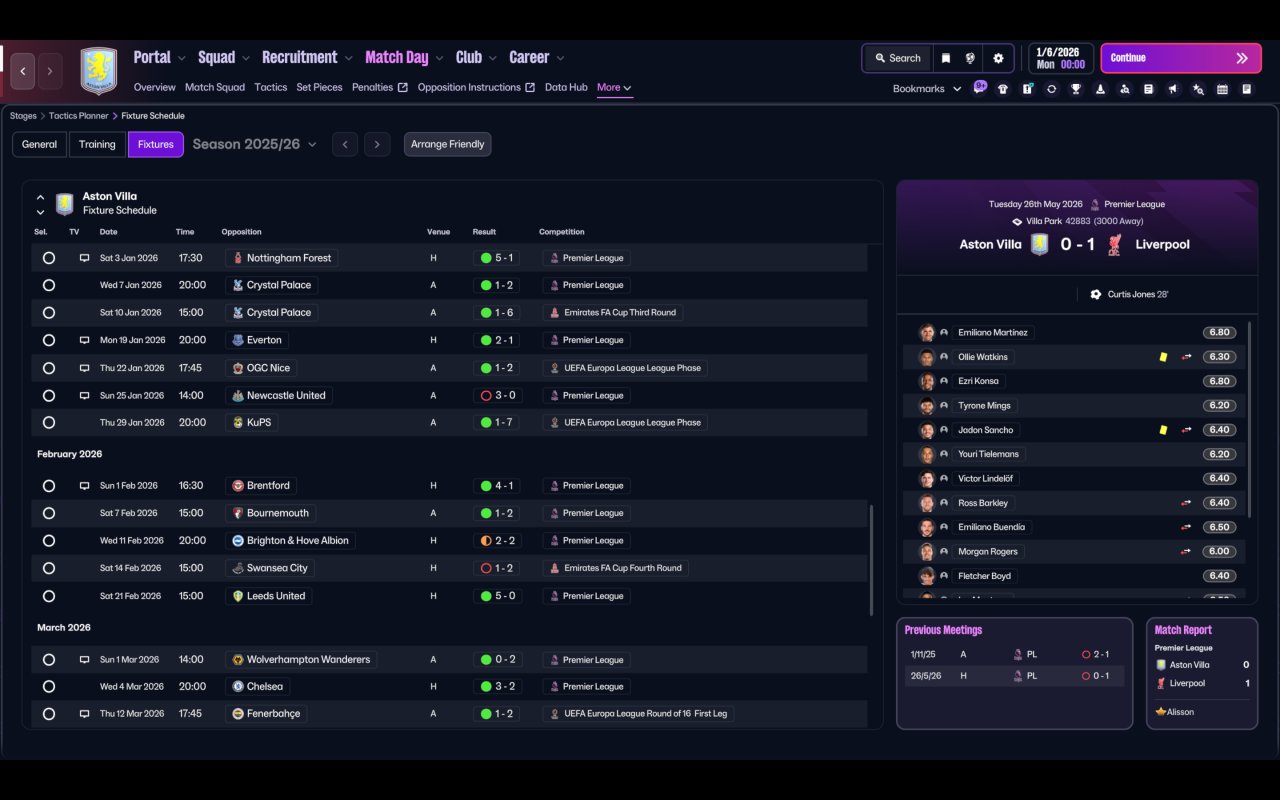
Task: Click the exclamation alert icon in bookmarks bar
Action: [x=1027, y=89]
